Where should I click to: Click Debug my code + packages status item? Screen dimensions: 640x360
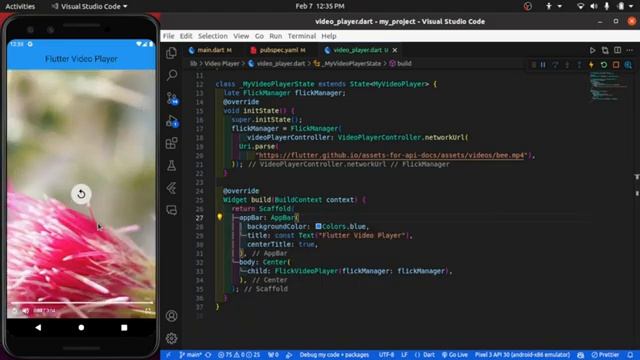coord(334,355)
